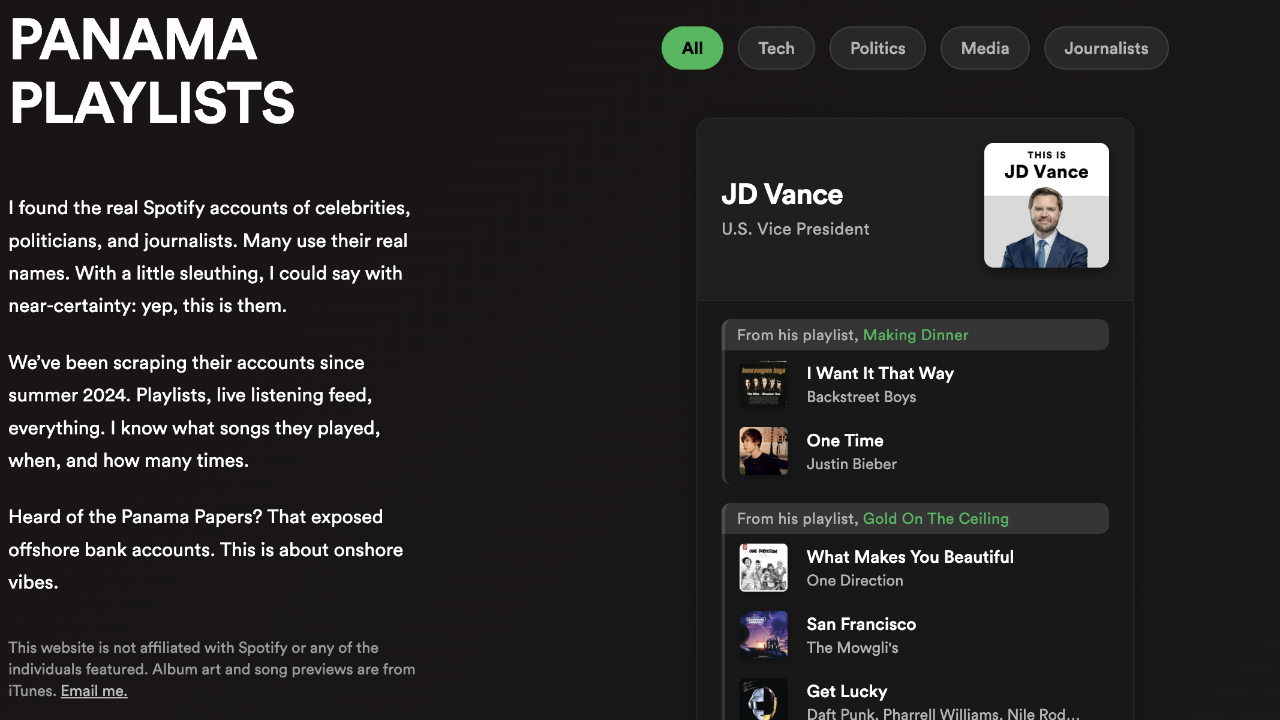1280x720 pixels.
Task: Click the Panama Playlists site title
Action: tap(152, 71)
